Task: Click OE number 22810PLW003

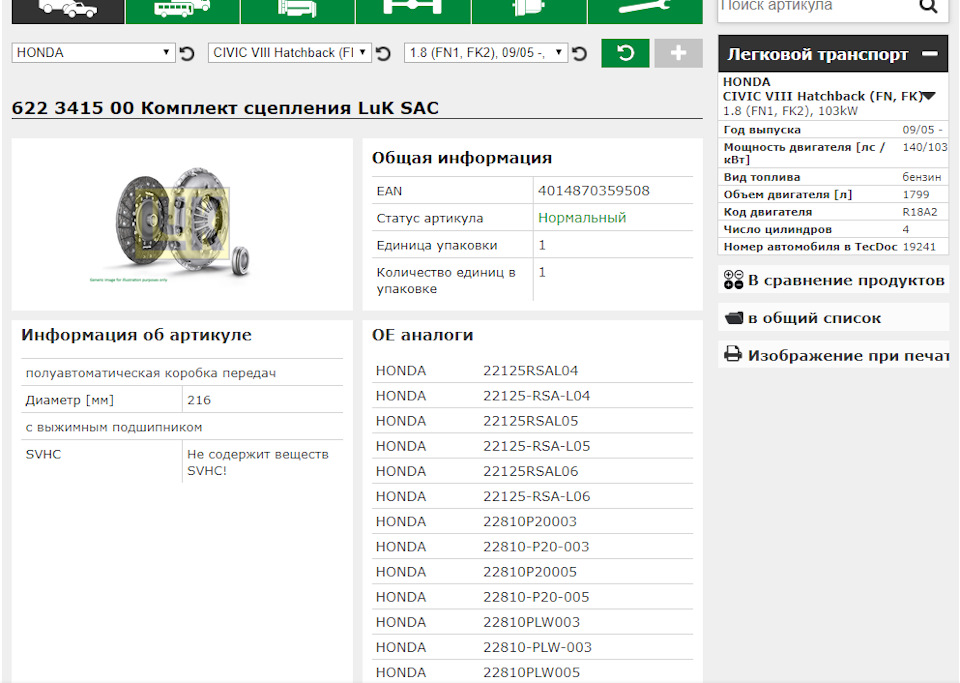Action: click(531, 622)
